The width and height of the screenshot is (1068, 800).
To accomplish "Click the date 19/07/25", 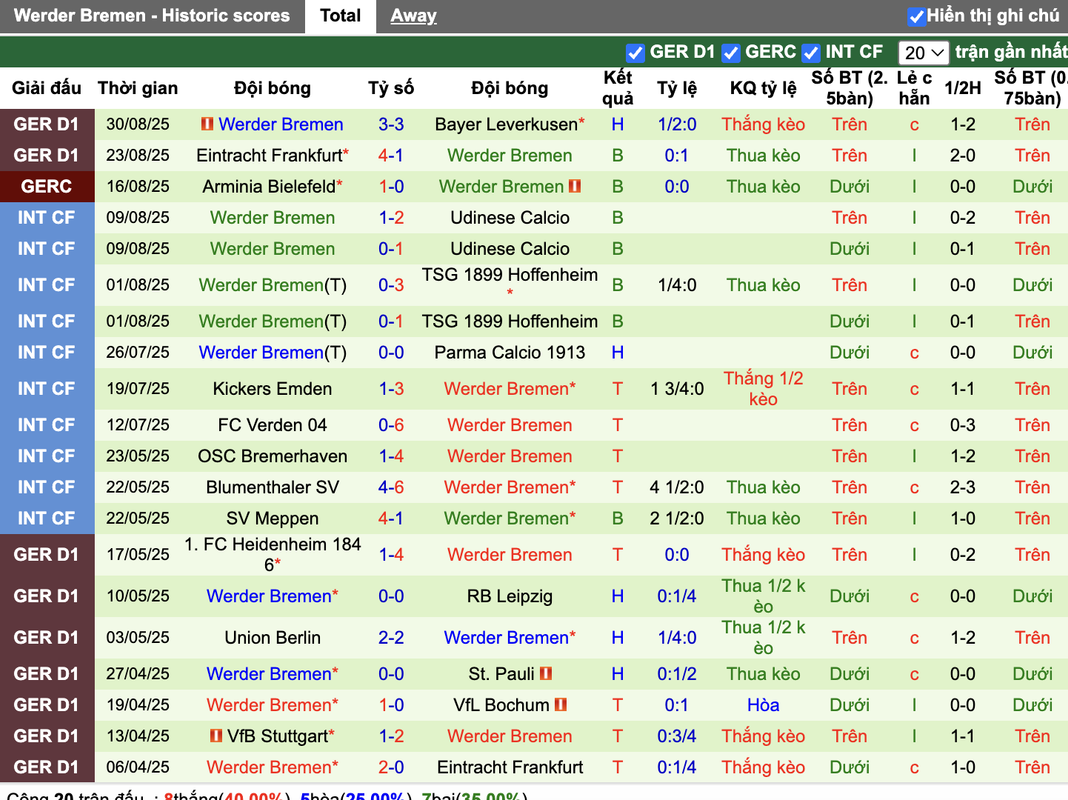I will coord(138,389).
